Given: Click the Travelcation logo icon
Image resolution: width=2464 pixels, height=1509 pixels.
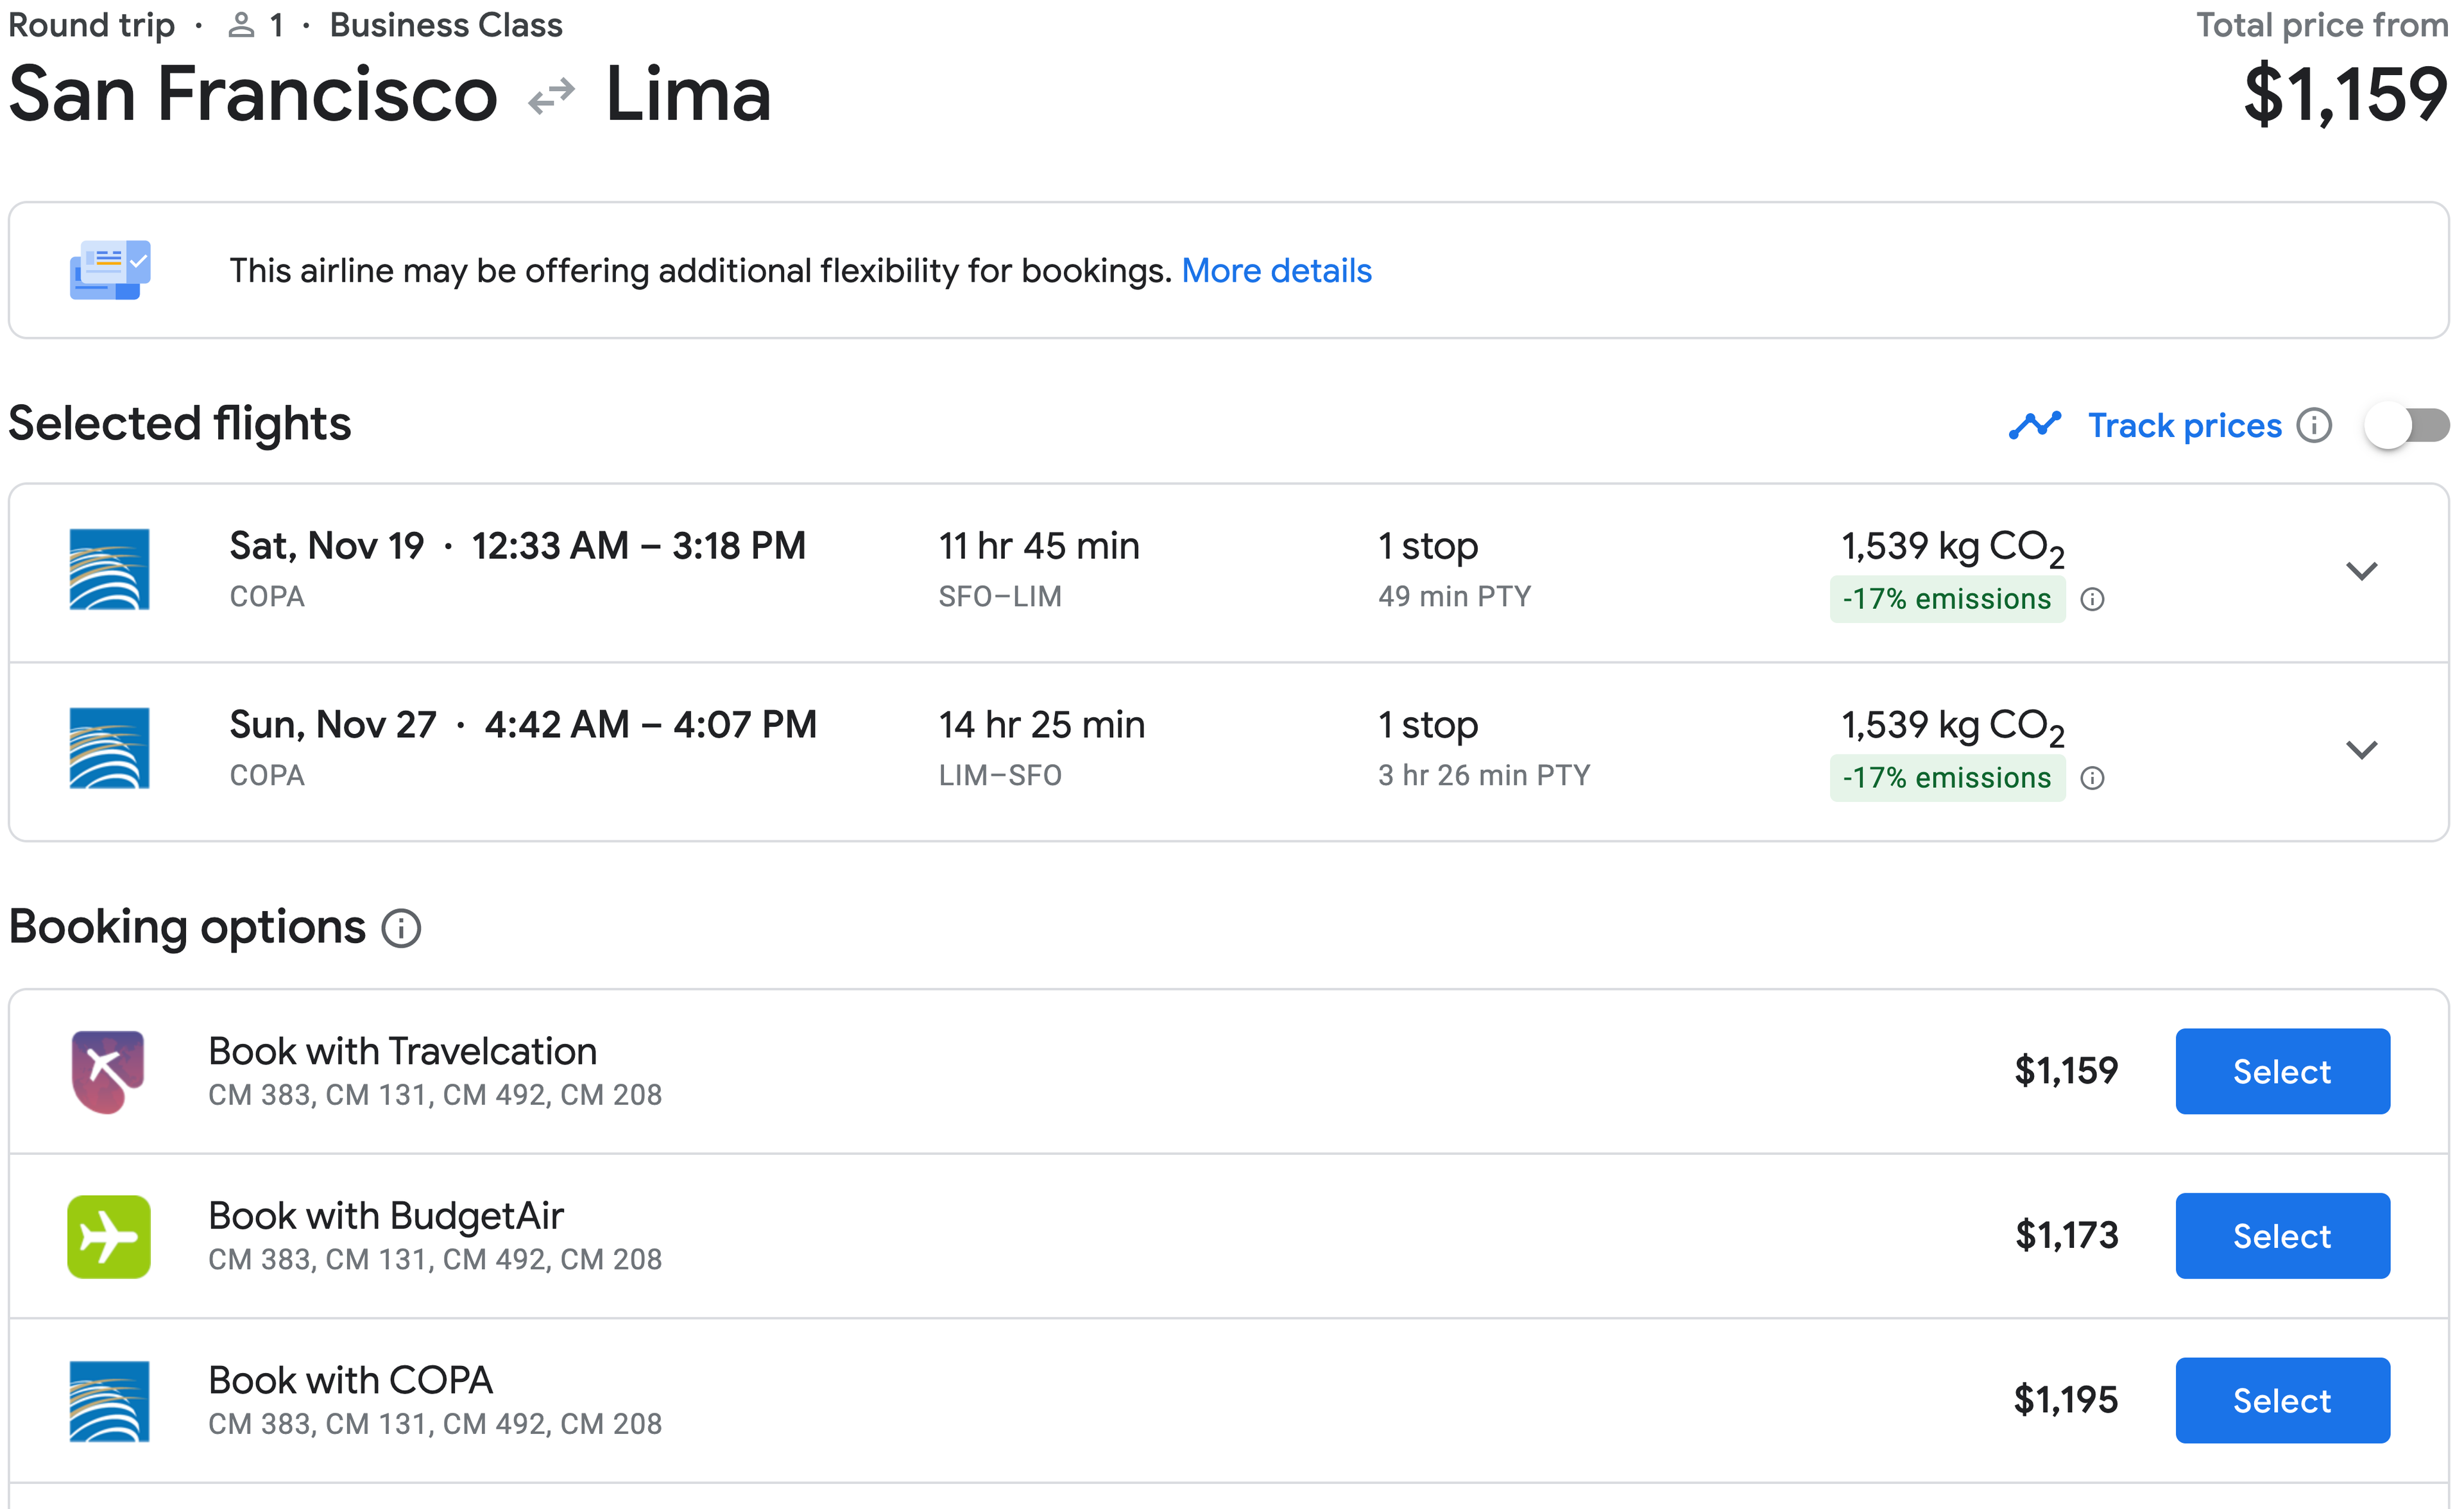Looking at the screenshot, I should coord(108,1071).
